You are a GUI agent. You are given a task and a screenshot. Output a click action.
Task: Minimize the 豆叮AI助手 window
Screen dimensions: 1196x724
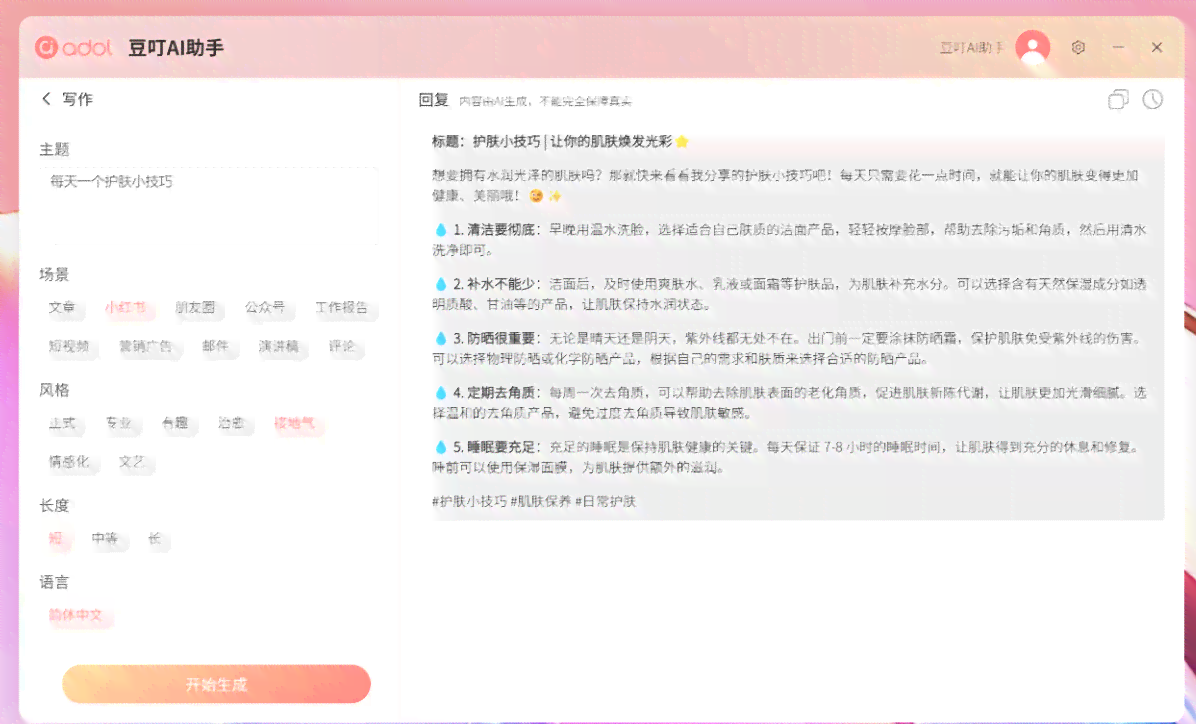pos(1118,47)
